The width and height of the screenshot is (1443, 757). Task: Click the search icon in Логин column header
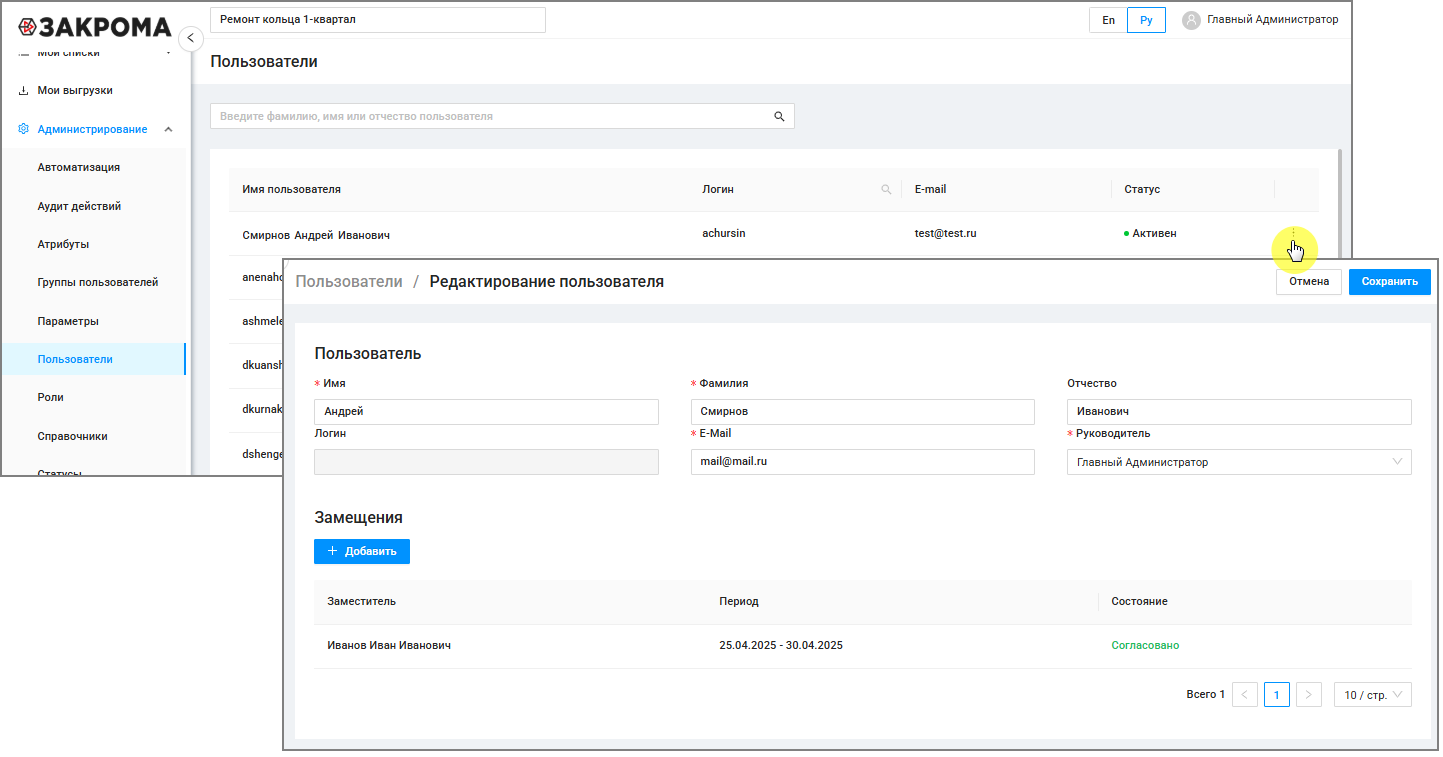click(886, 189)
